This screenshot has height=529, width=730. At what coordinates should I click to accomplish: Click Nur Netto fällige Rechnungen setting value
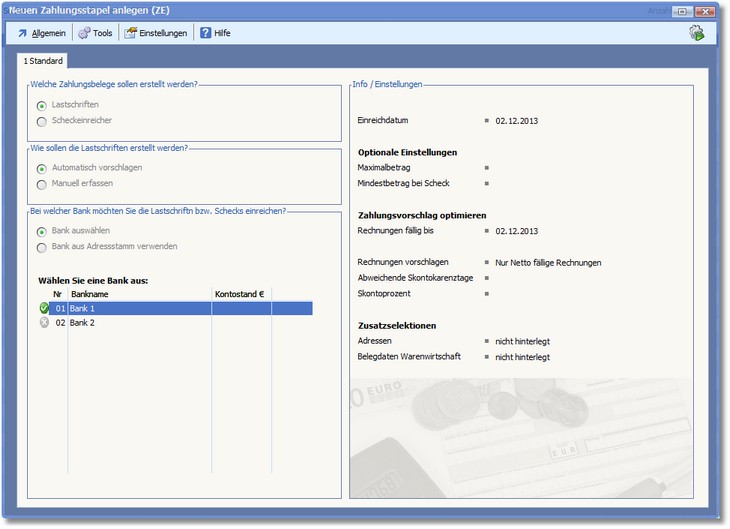548,262
